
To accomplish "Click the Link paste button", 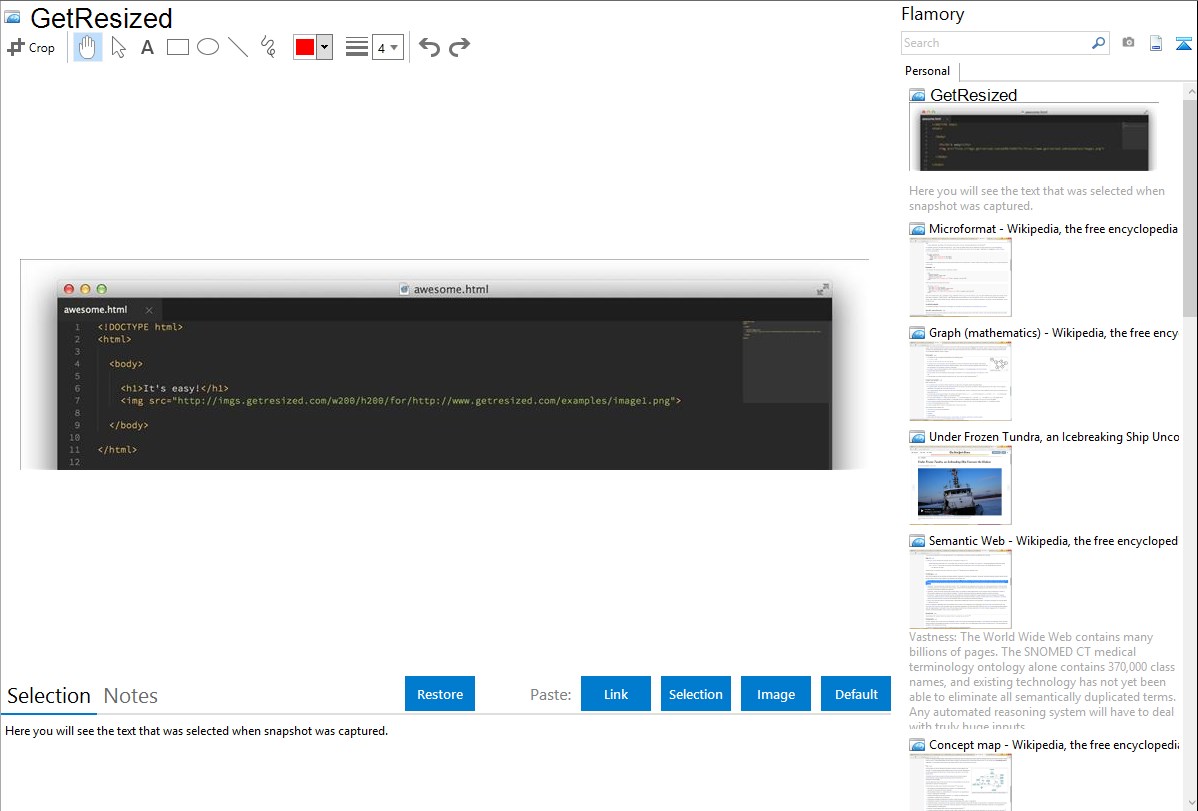I will pyautogui.click(x=616, y=694).
